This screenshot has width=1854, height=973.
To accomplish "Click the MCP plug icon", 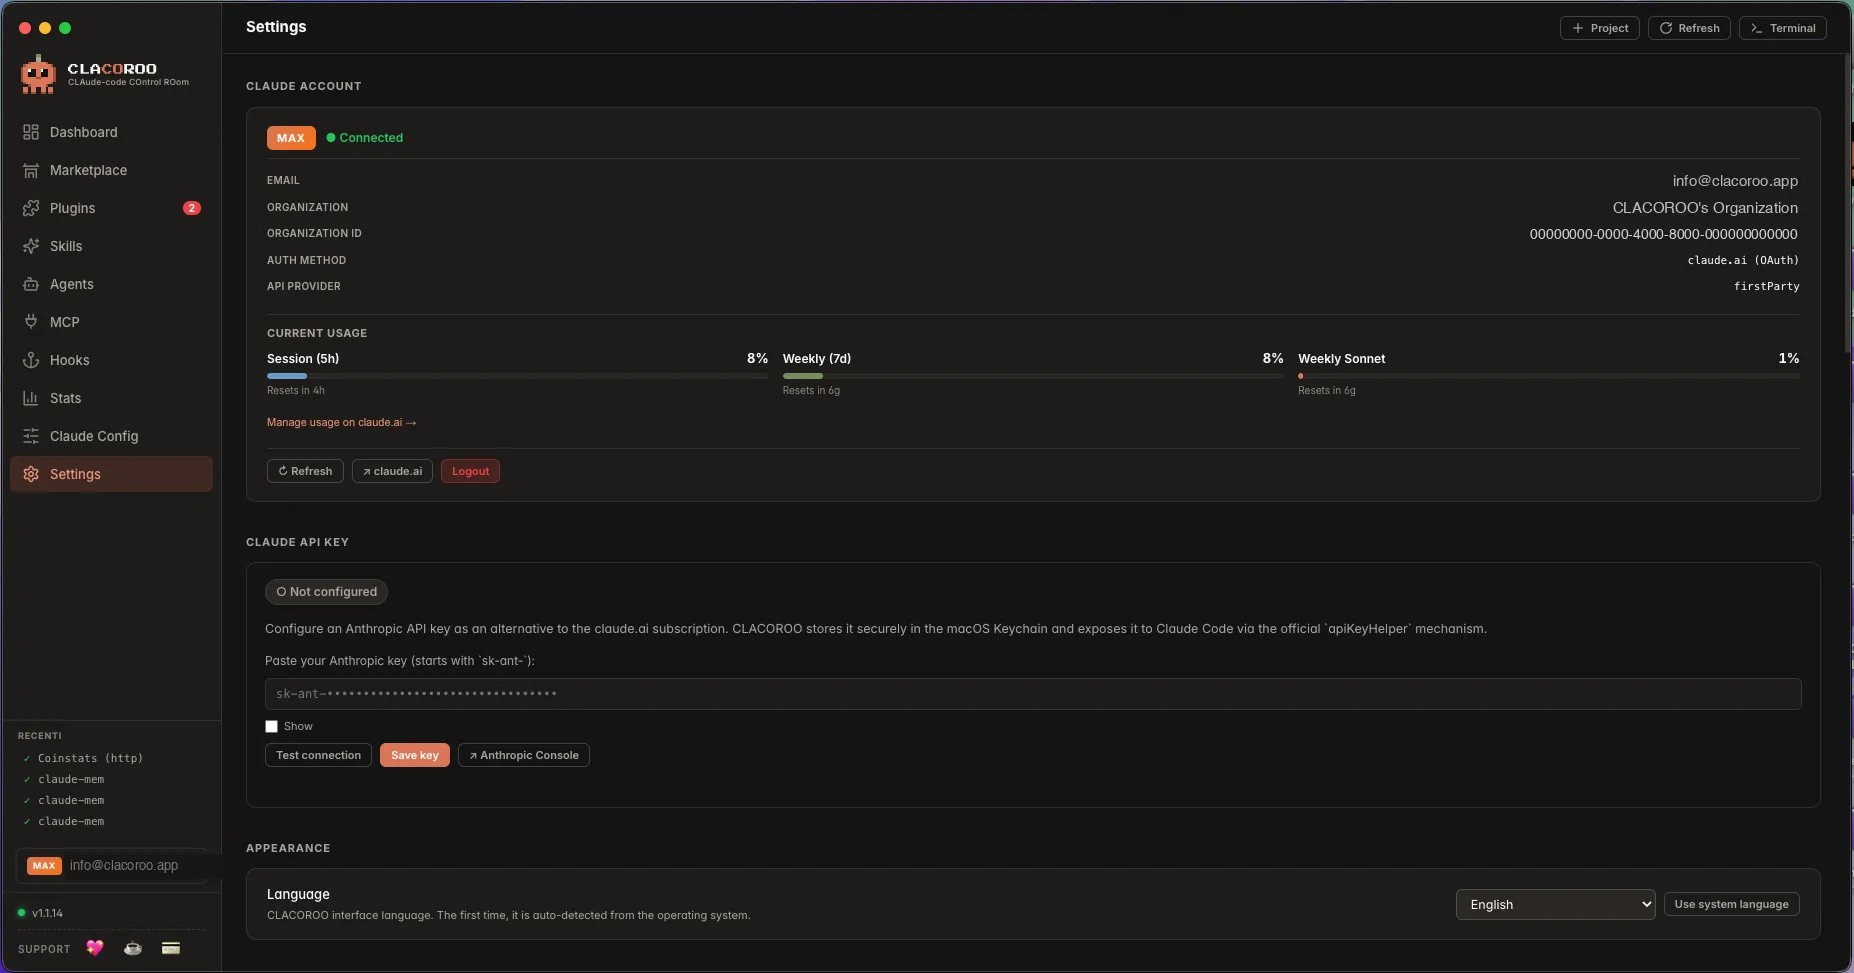I will pyautogui.click(x=31, y=322).
